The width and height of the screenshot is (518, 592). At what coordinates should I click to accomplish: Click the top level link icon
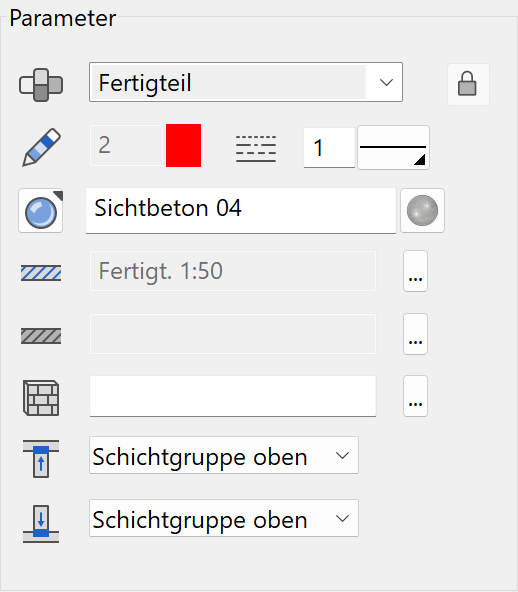coord(41,459)
